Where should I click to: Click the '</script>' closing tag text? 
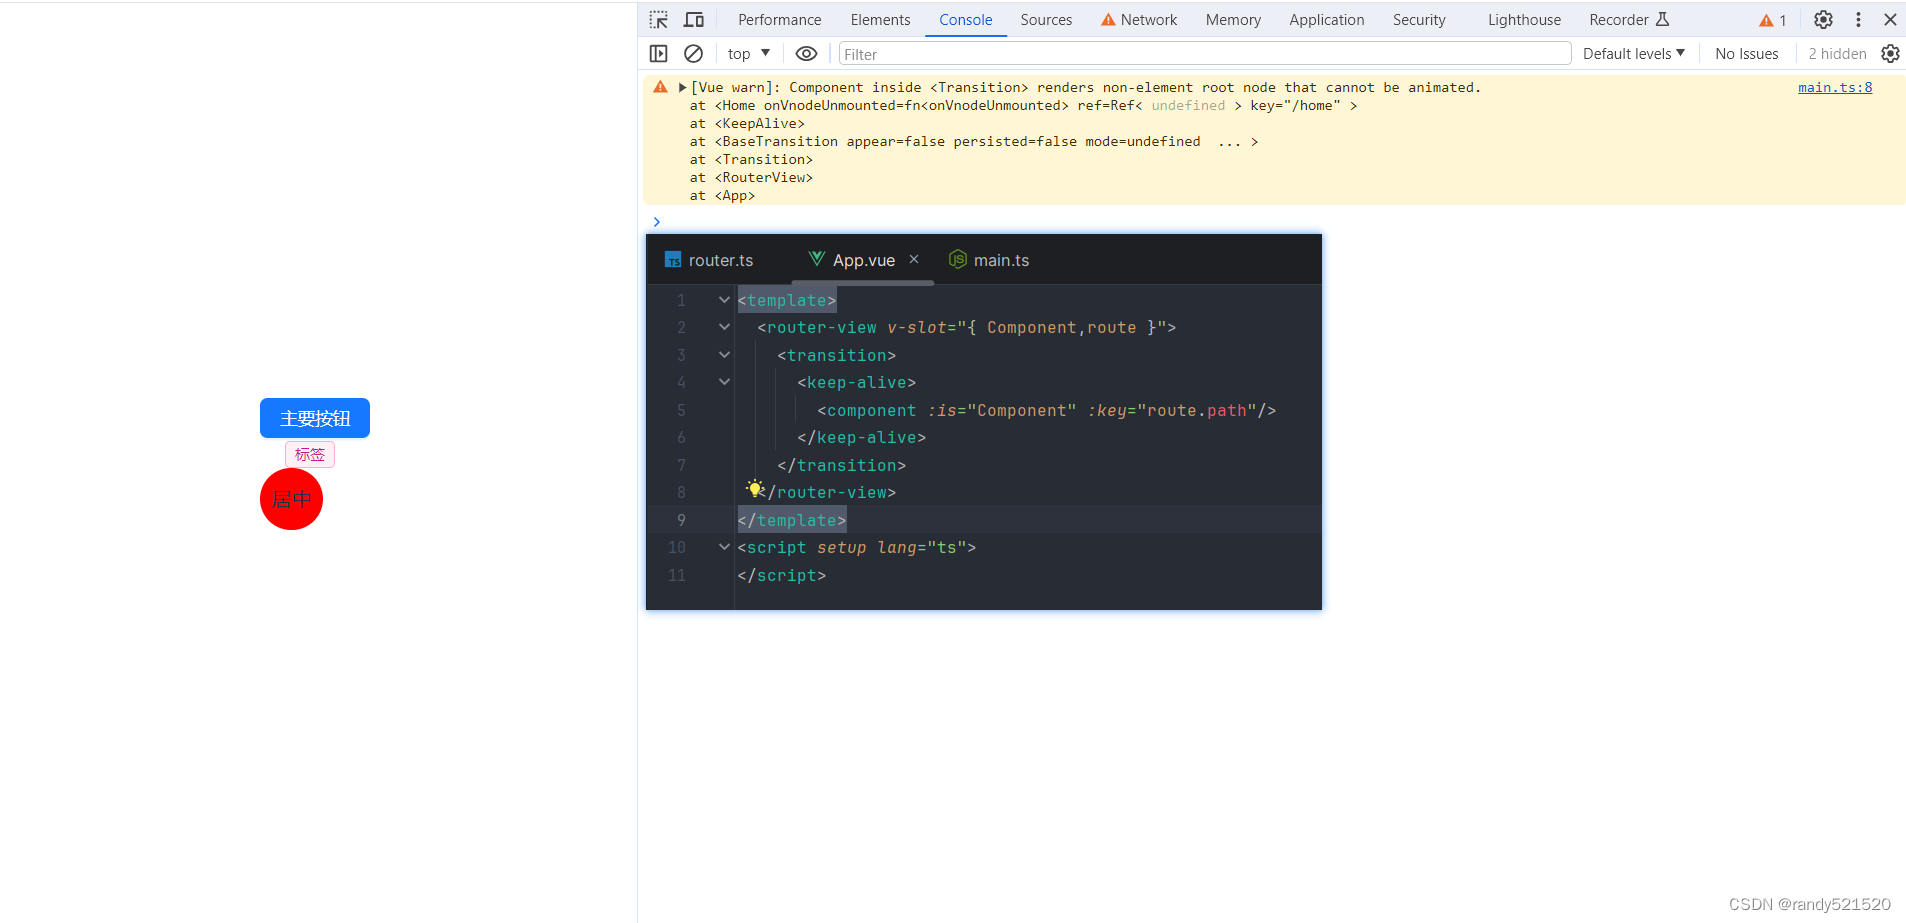[781, 576]
